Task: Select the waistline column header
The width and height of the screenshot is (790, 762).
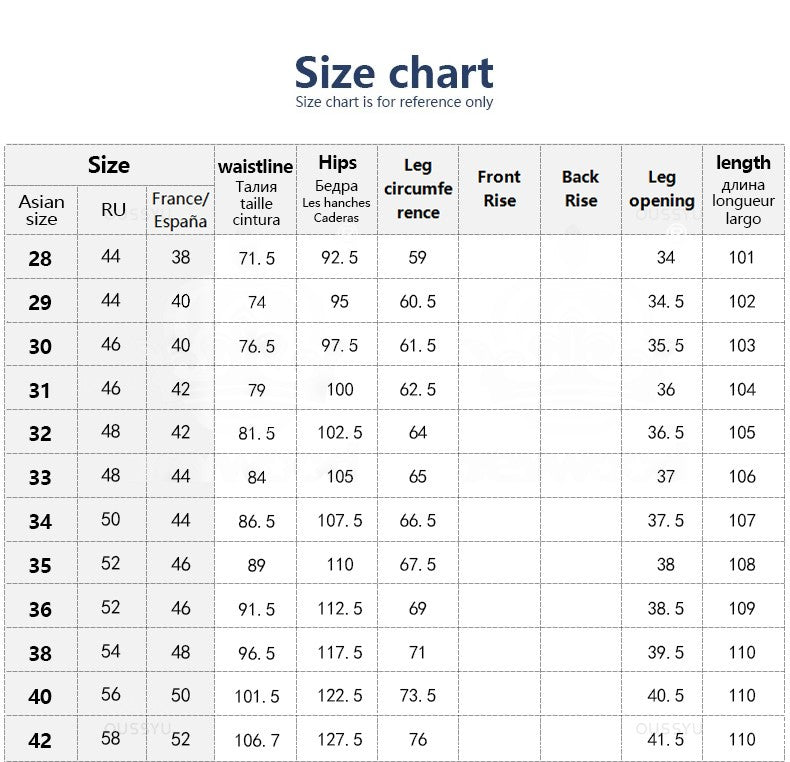Action: point(255,192)
